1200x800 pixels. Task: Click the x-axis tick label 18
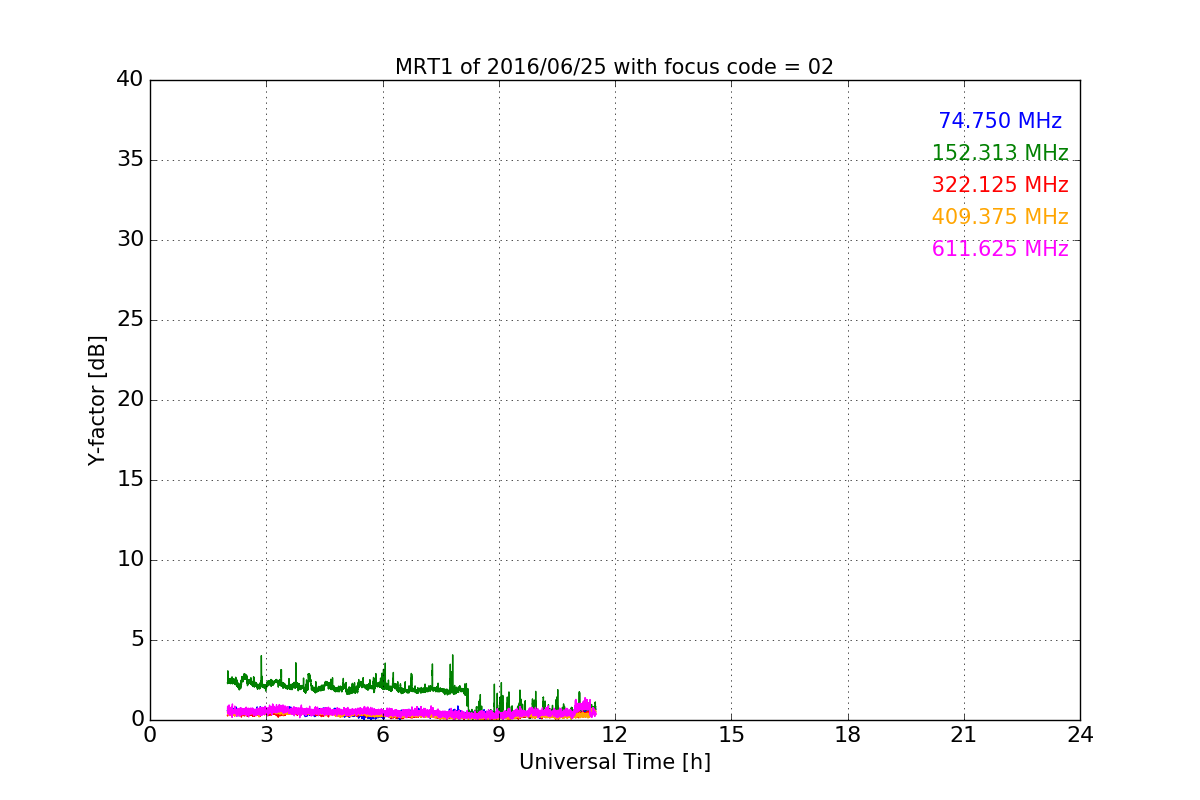point(847,735)
